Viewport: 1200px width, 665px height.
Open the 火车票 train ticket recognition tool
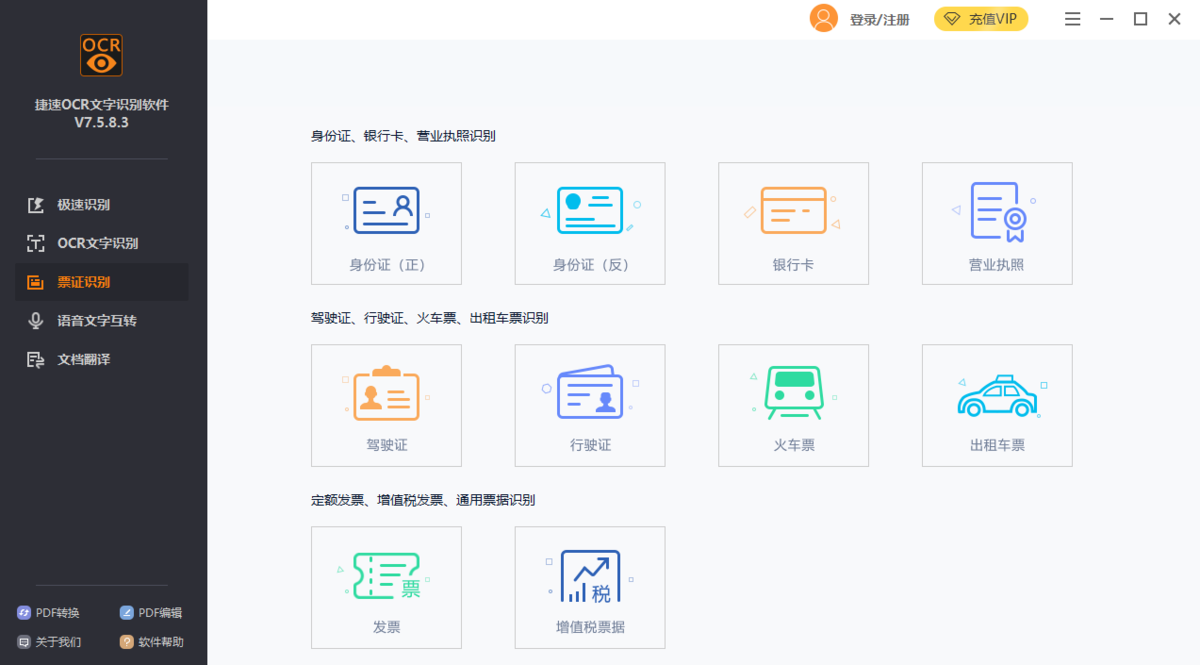(793, 404)
